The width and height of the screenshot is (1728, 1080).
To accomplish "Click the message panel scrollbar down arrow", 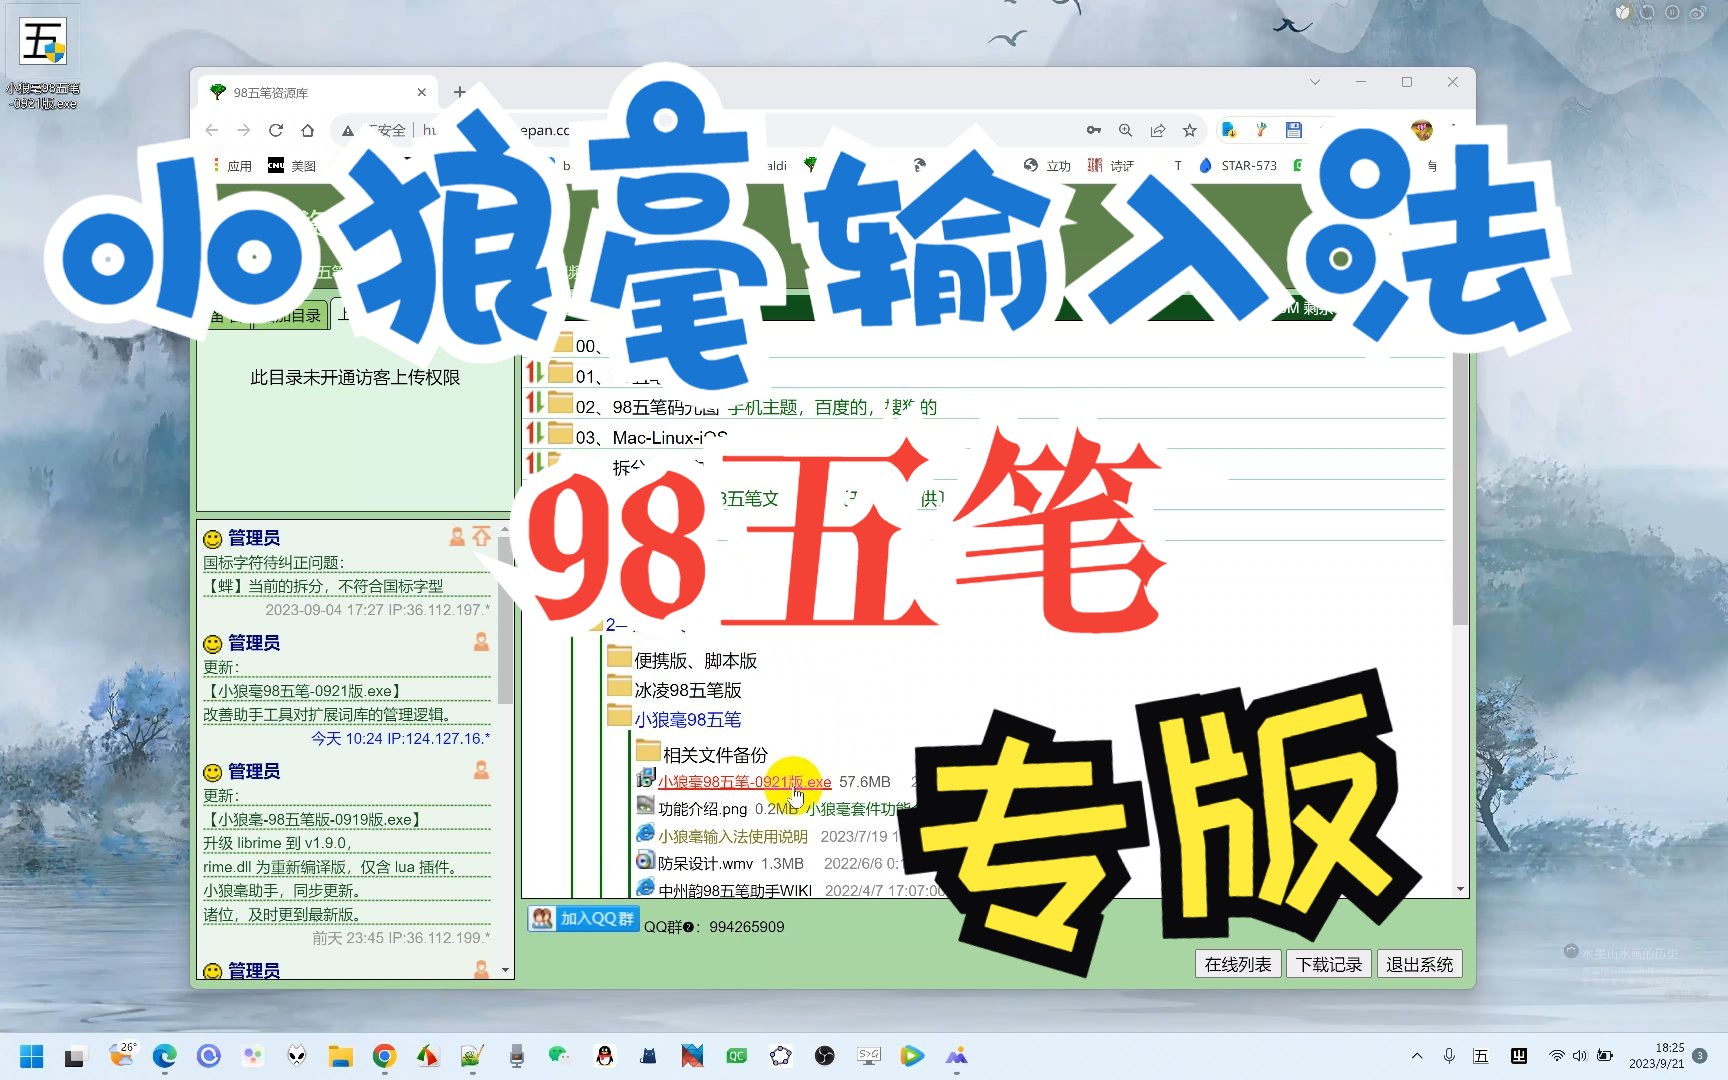I will pos(505,969).
